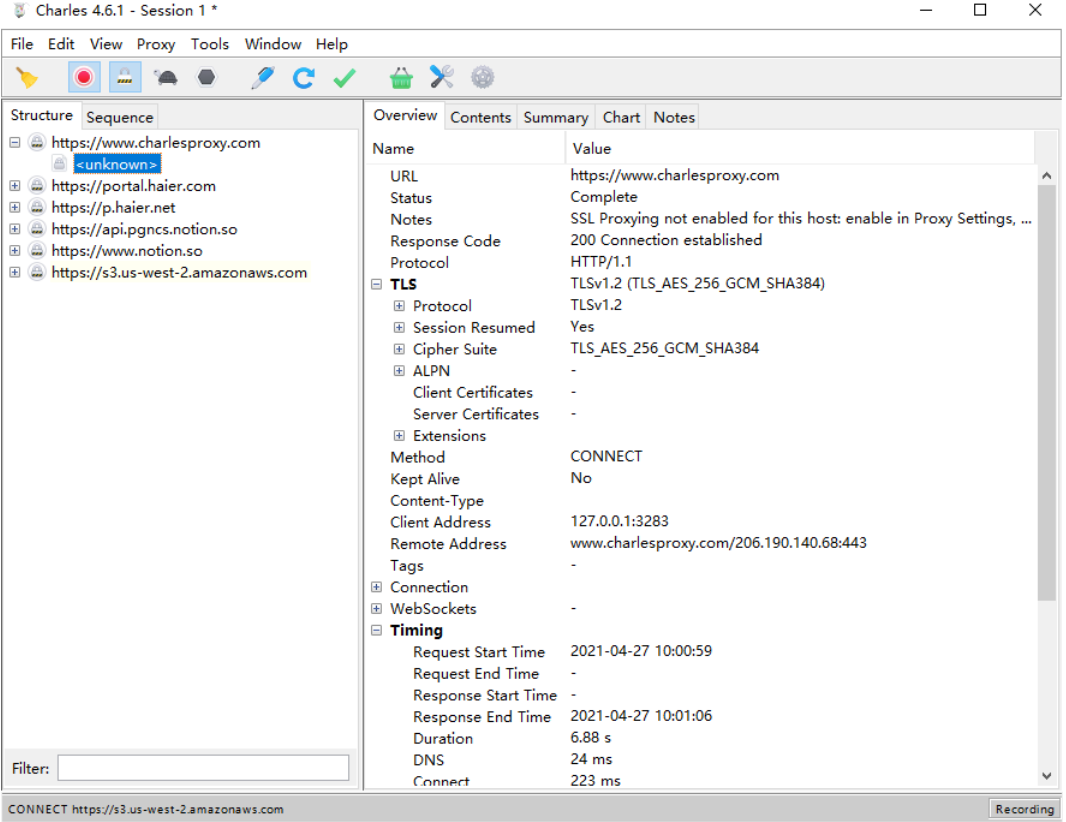Toggle breakpoints hexagon icon

(x=207, y=78)
